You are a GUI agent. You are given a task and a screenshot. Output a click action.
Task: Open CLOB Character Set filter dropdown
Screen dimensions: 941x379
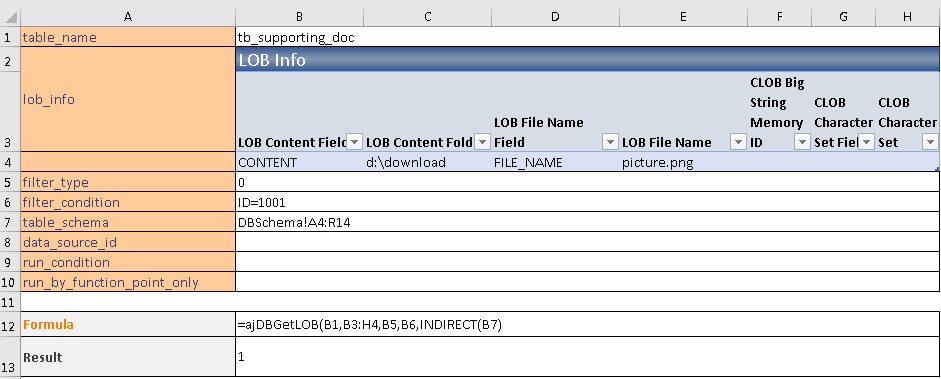tap(930, 142)
